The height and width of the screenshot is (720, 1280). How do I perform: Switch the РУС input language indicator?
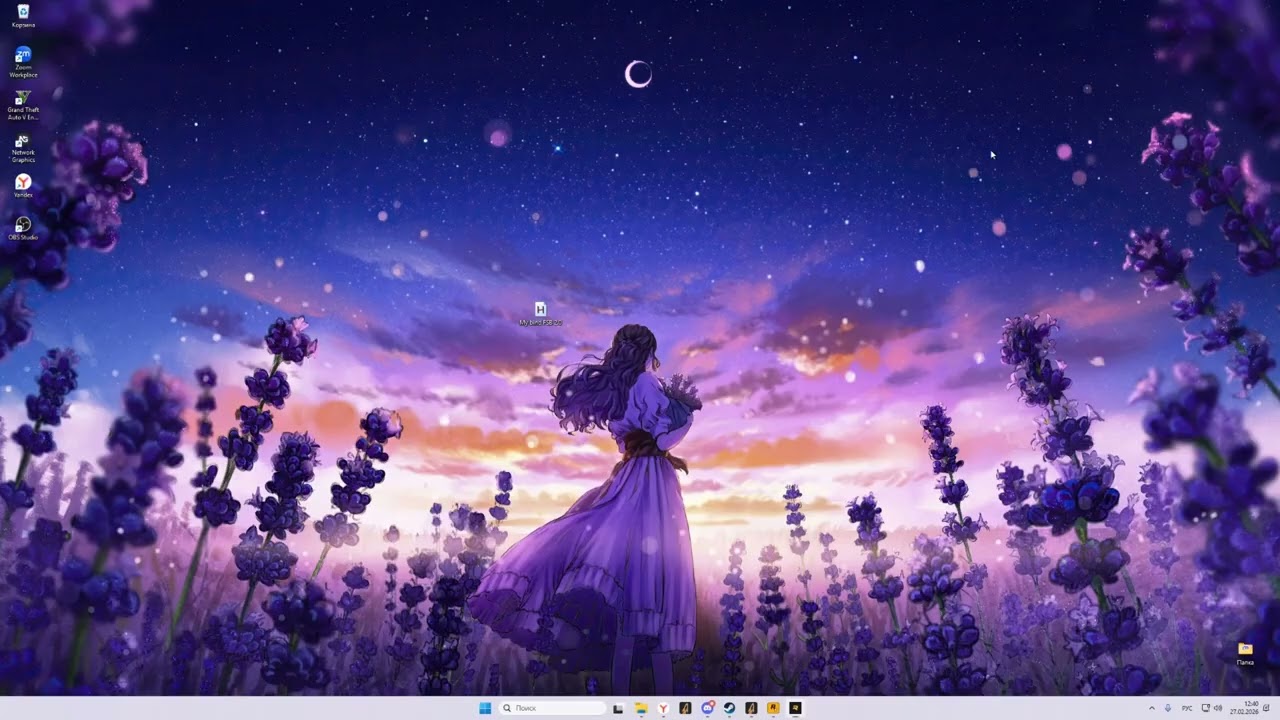click(x=1187, y=708)
